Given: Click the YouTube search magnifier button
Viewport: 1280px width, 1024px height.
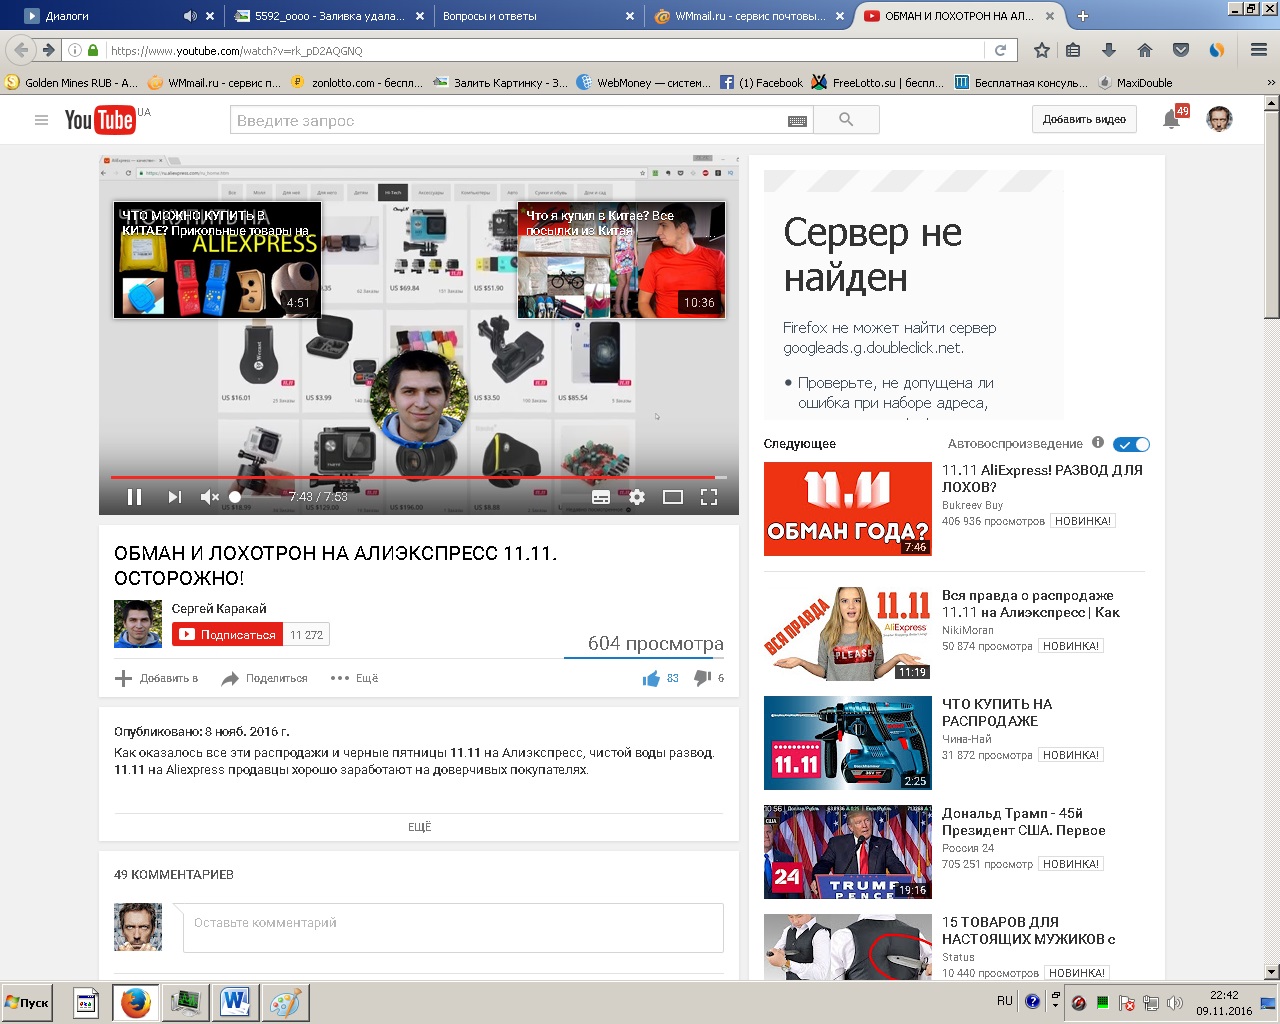Looking at the screenshot, I should pos(846,120).
